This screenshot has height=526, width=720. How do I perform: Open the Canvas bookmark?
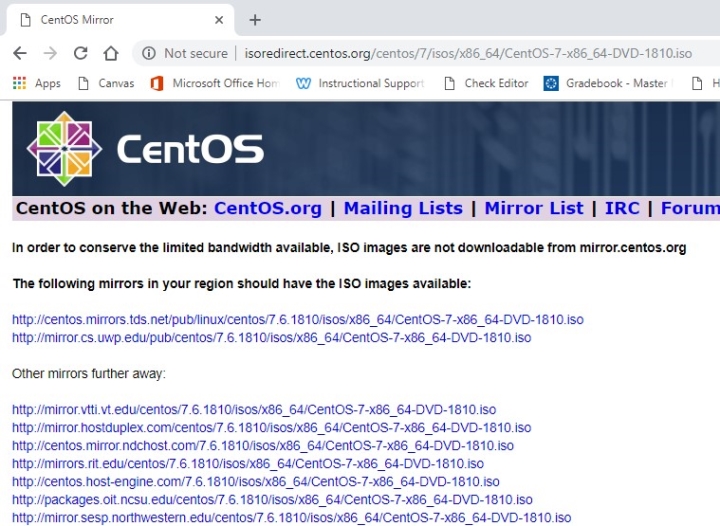click(x=106, y=83)
